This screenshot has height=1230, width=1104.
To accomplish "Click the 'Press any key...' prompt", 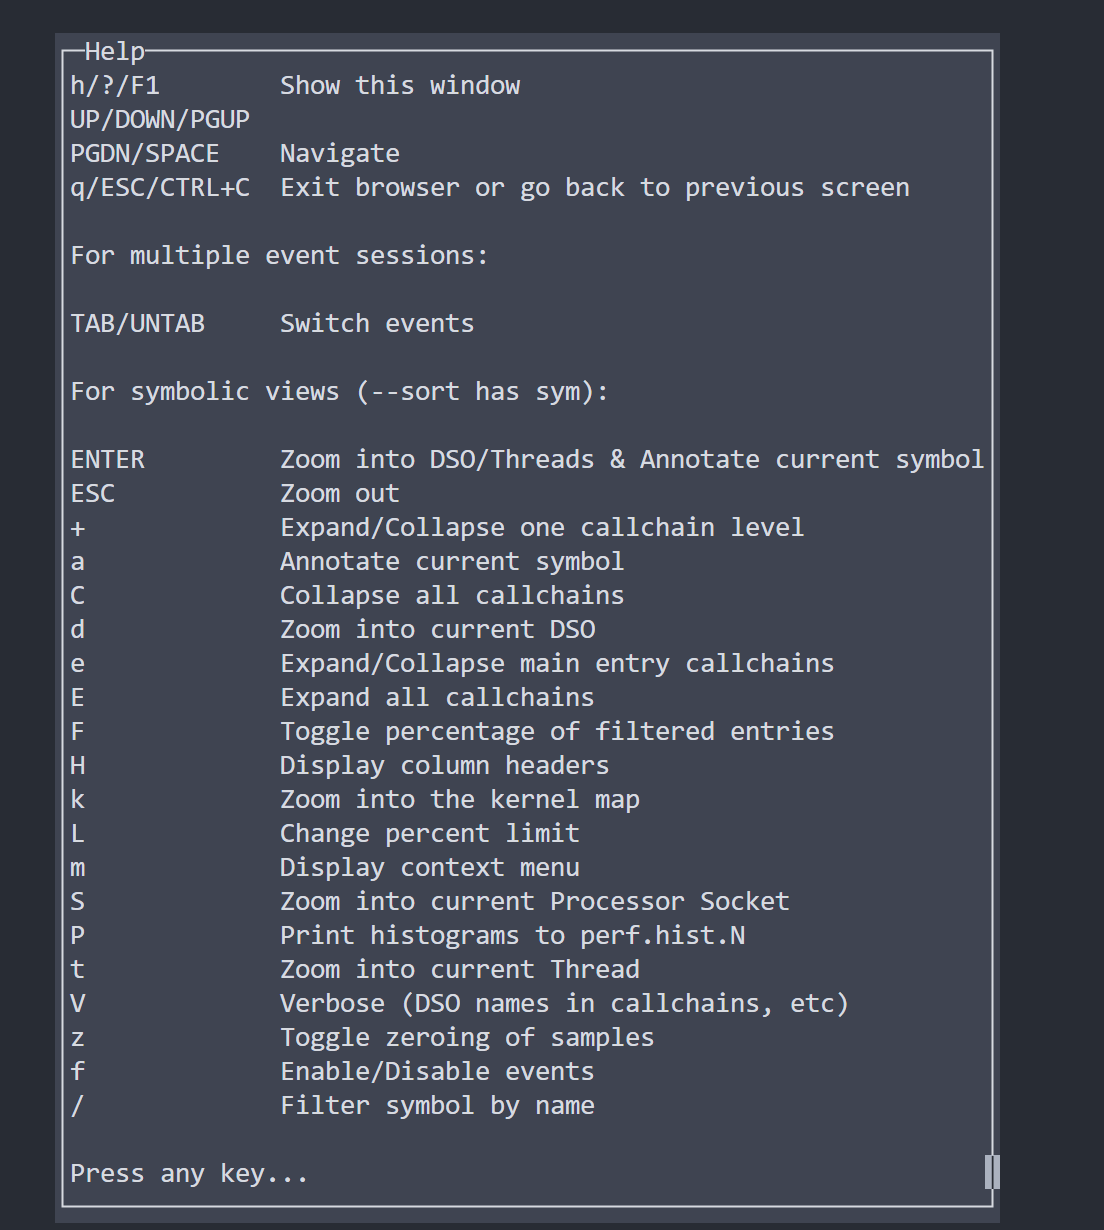I will pos(189,1173).
